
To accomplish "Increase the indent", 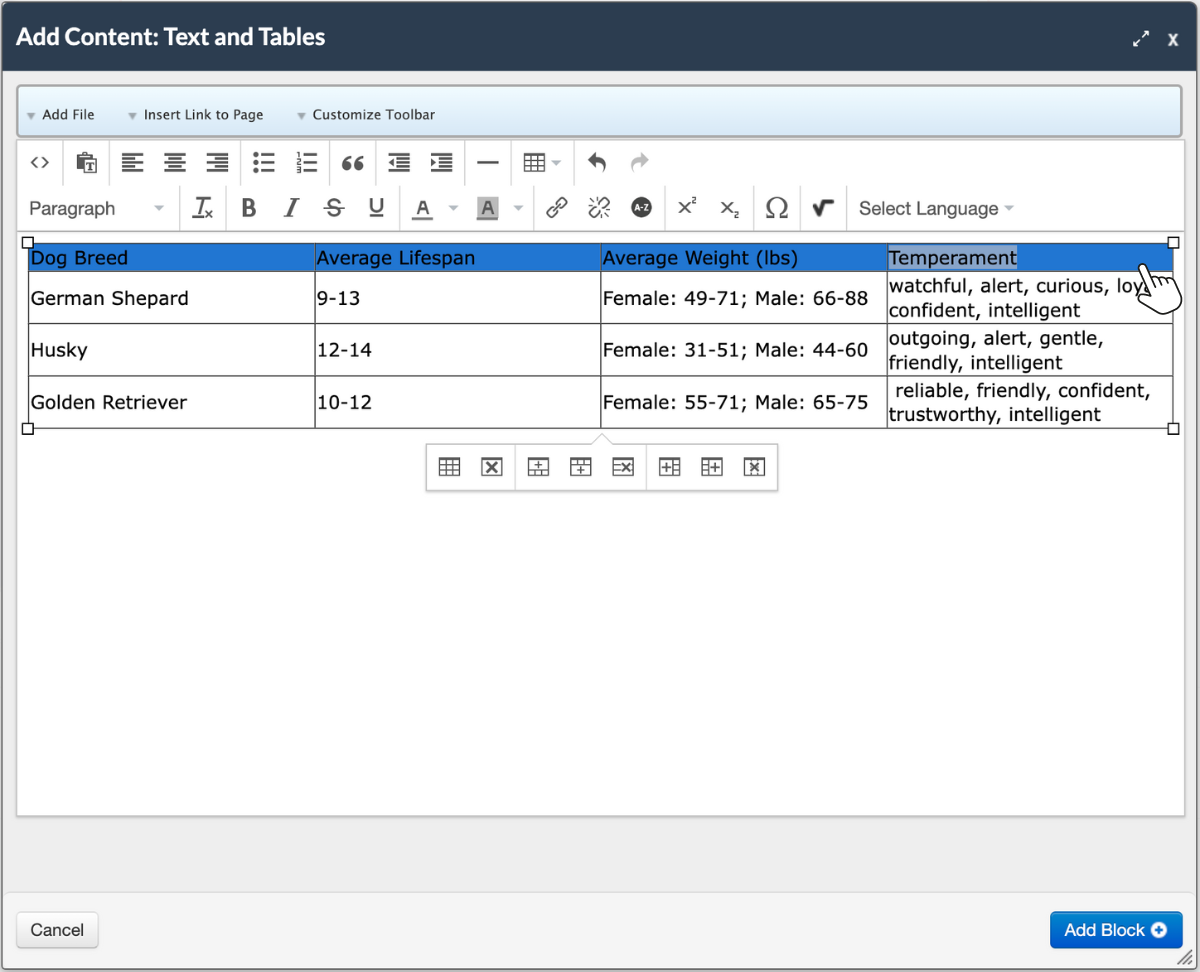I will pyautogui.click(x=441, y=162).
